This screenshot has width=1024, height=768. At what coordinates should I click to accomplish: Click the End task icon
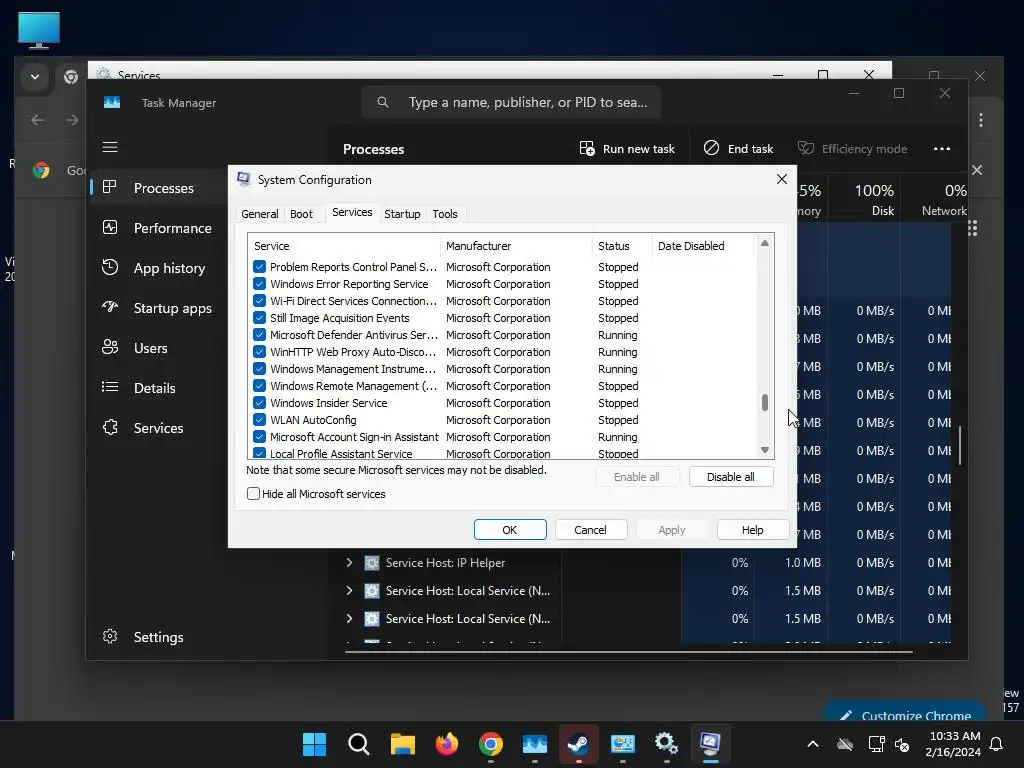711,148
